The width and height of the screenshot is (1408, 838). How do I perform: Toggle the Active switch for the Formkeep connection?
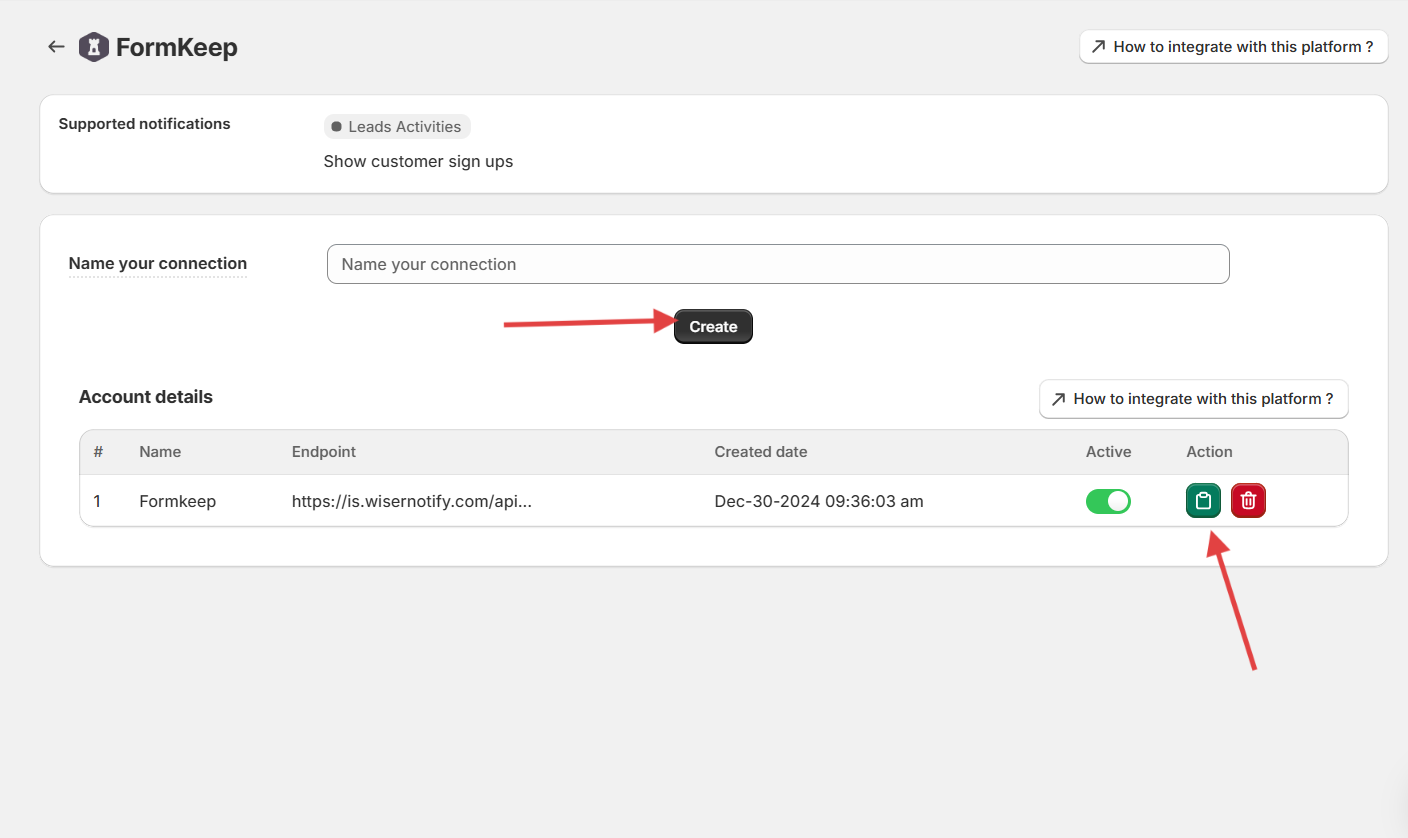point(1108,501)
